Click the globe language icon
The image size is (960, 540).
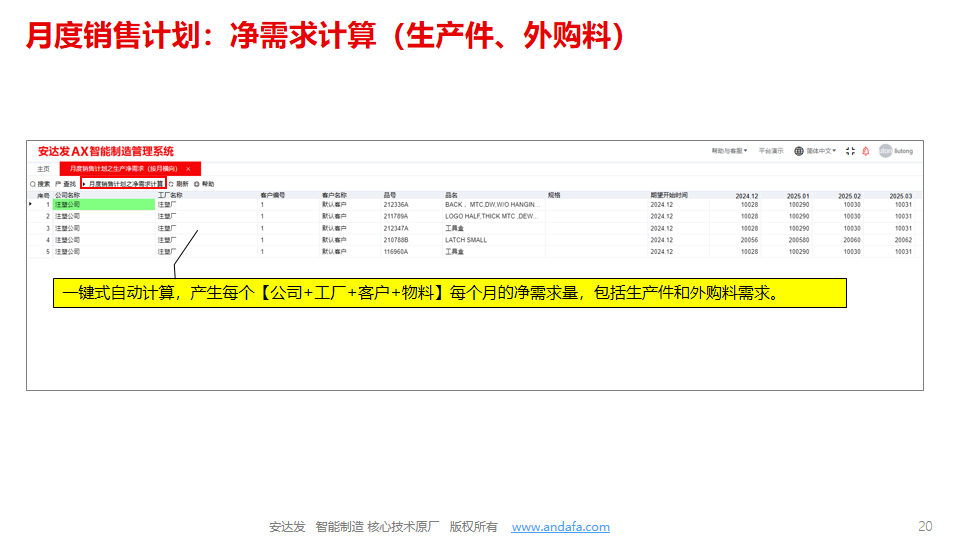click(799, 151)
